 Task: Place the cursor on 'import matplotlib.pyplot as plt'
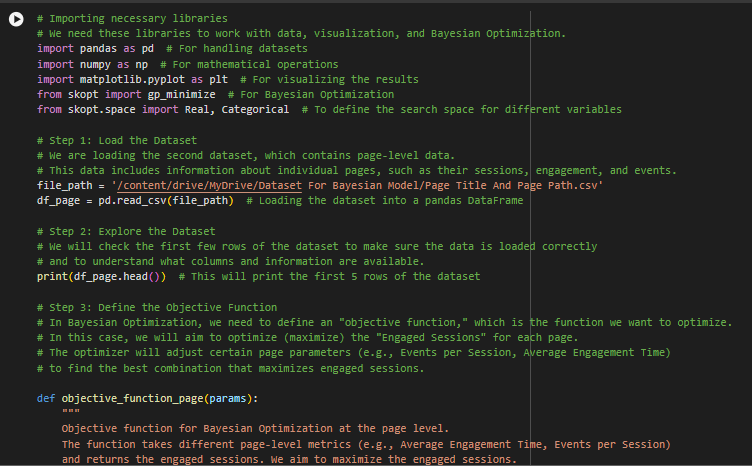click(x=132, y=80)
